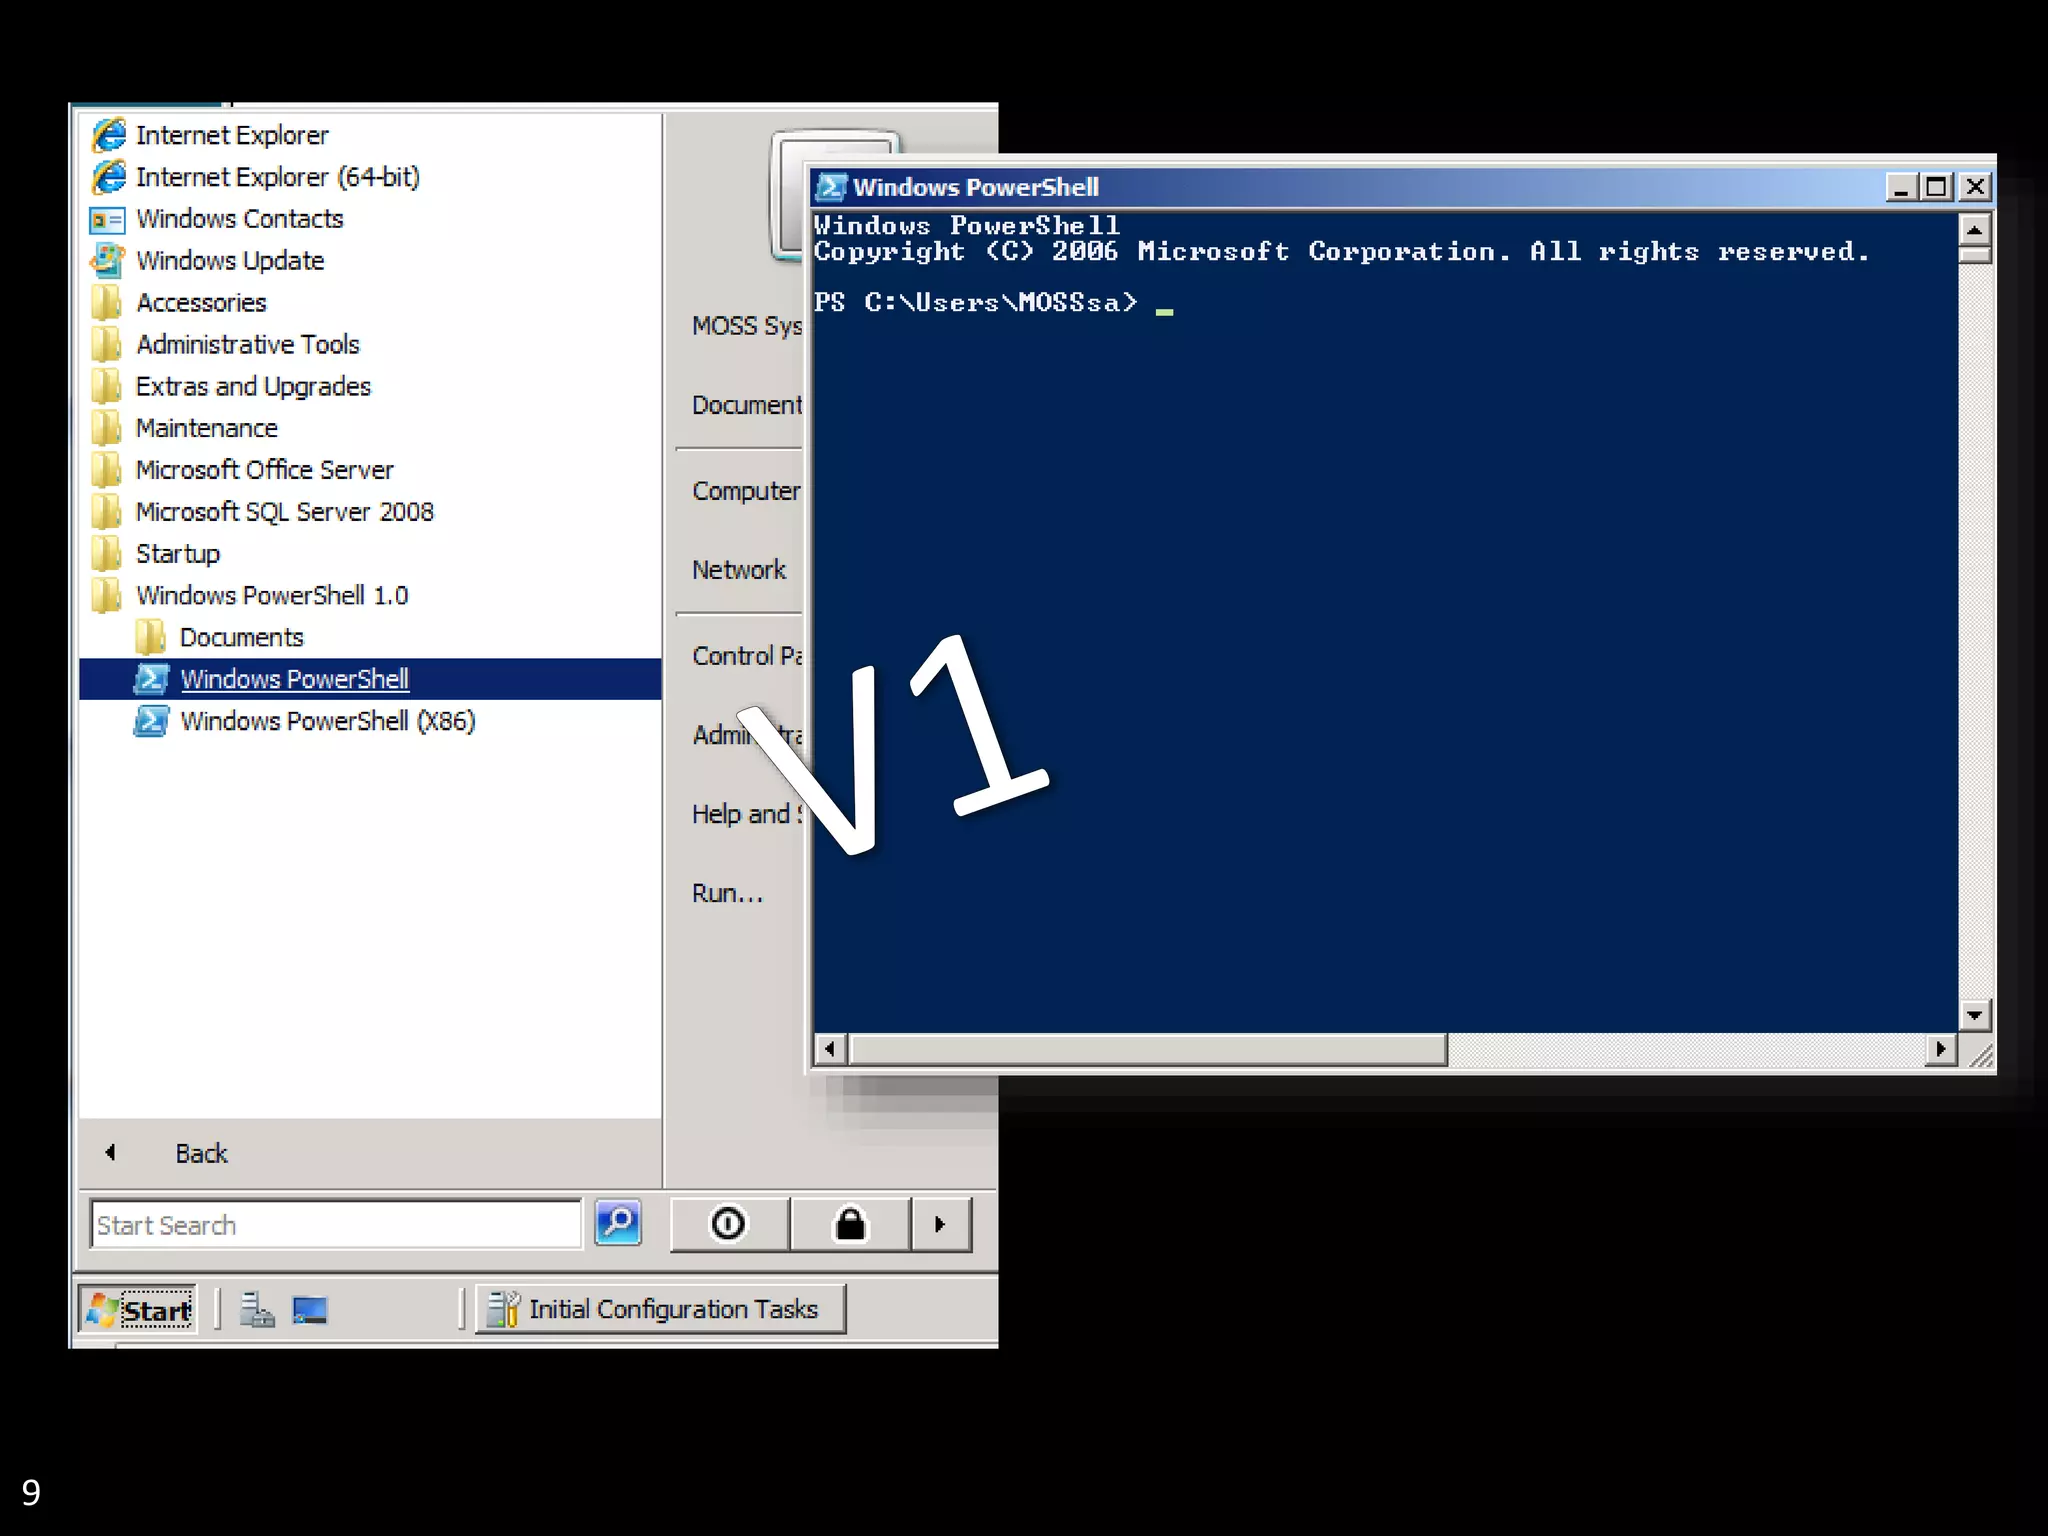Click the lock computer icon

coord(850,1224)
